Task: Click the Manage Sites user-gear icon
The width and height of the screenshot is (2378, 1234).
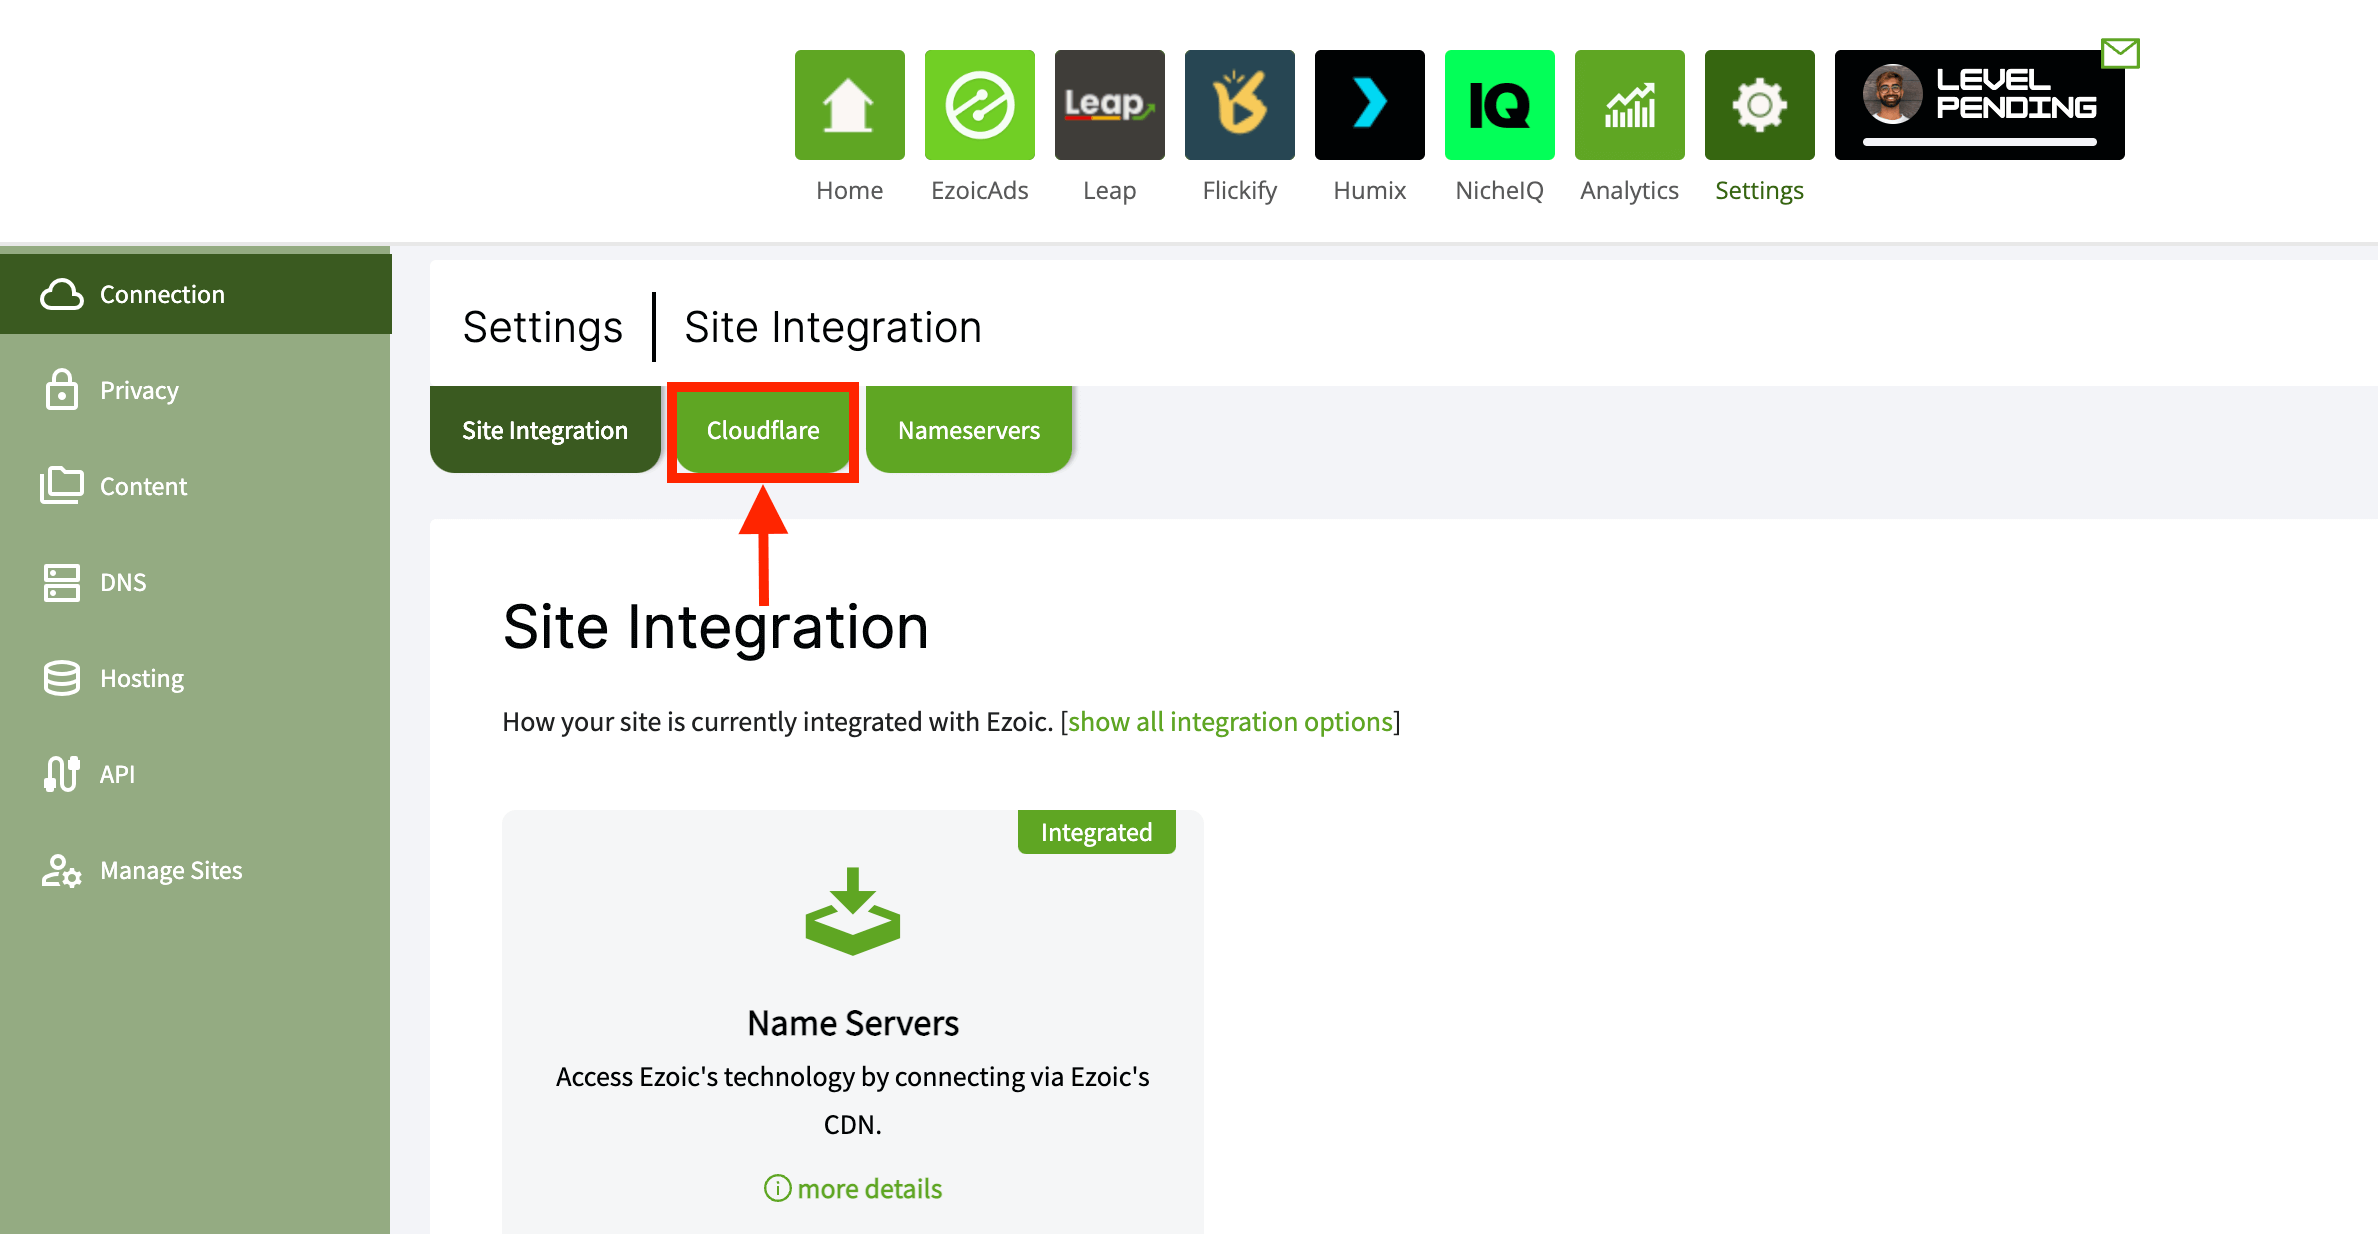Action: 62,870
